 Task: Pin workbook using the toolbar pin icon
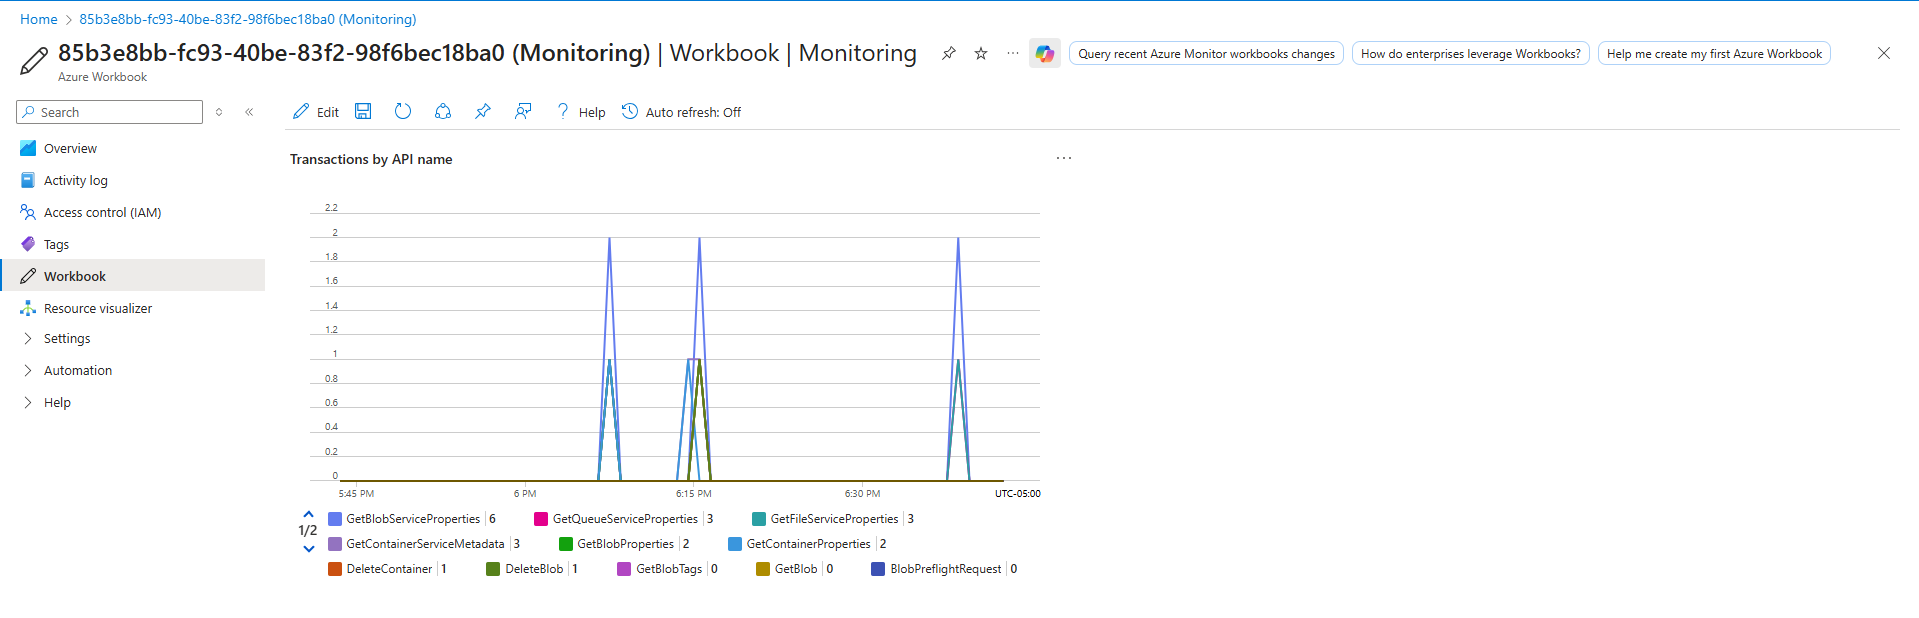point(483,112)
